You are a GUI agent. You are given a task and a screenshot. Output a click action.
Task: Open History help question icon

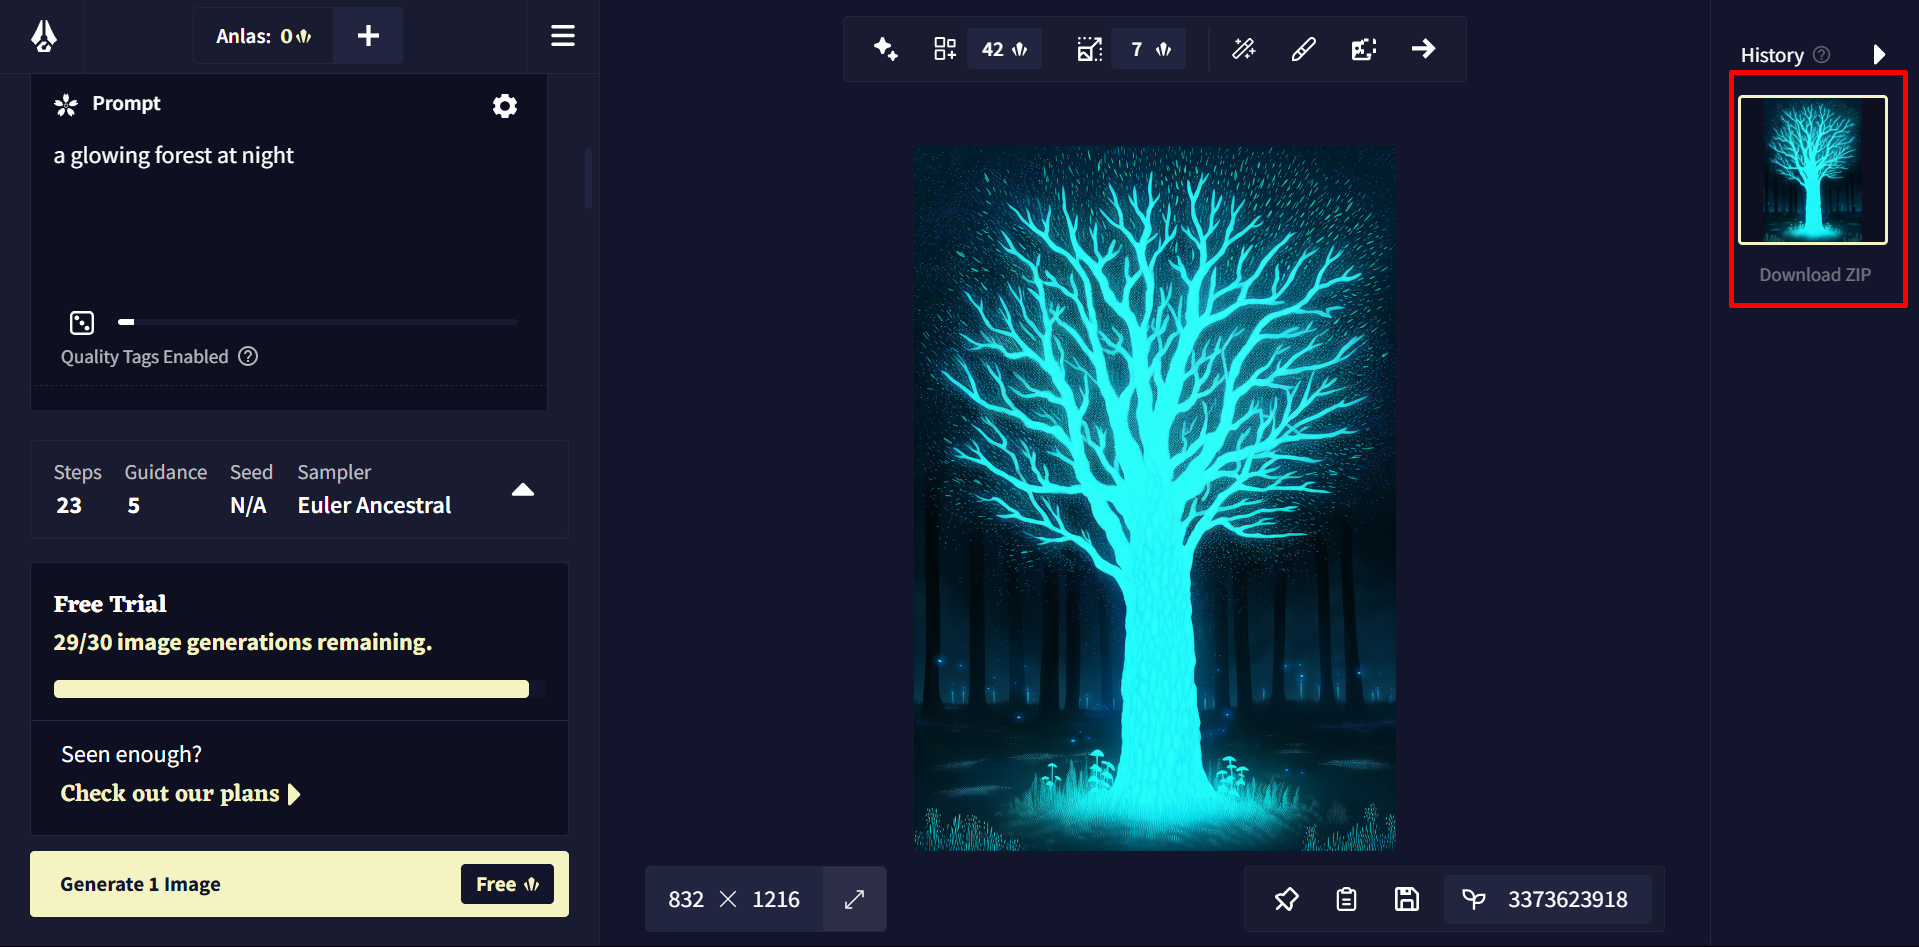tap(1822, 55)
